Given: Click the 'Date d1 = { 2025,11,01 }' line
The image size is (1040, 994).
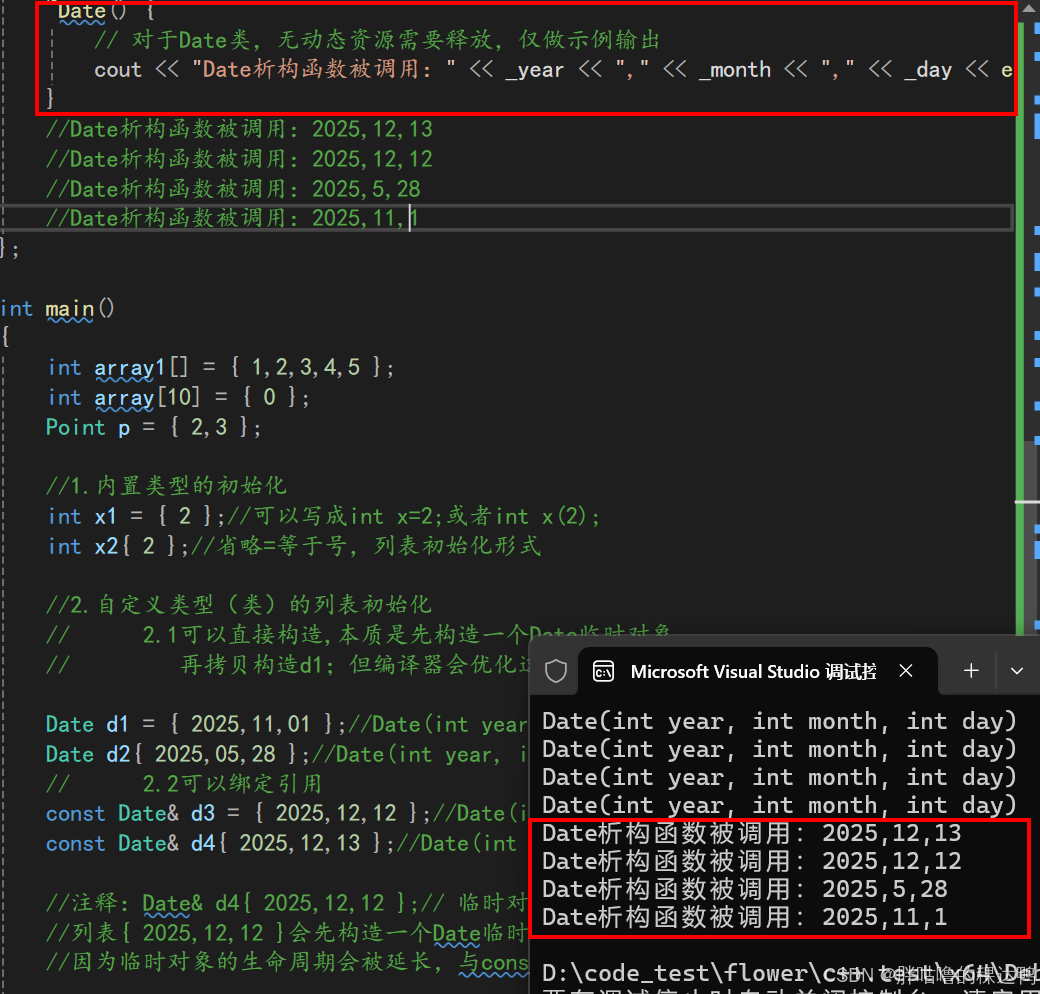Looking at the screenshot, I should point(196,724).
